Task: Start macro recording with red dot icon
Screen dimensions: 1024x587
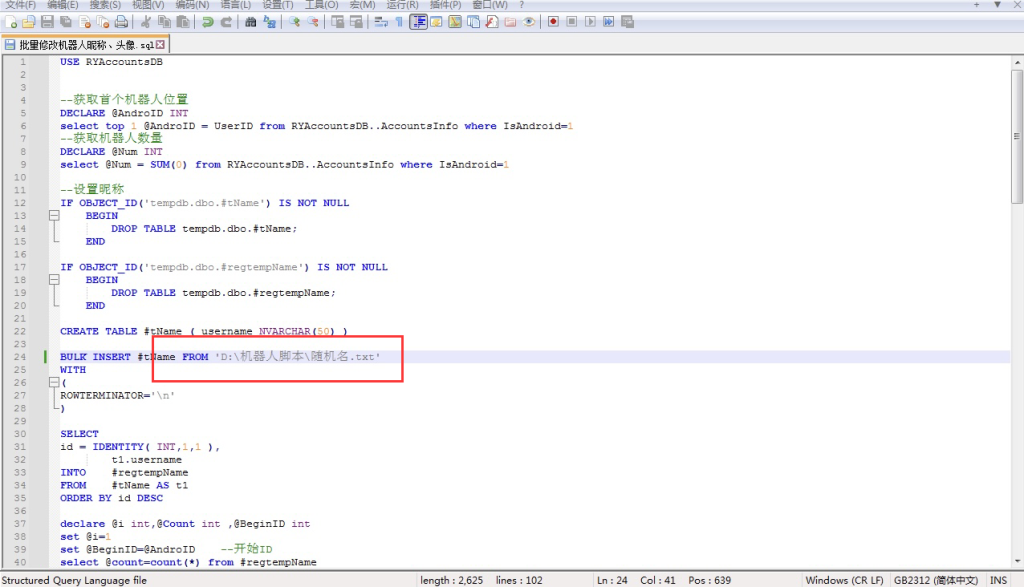Action: 552,21
